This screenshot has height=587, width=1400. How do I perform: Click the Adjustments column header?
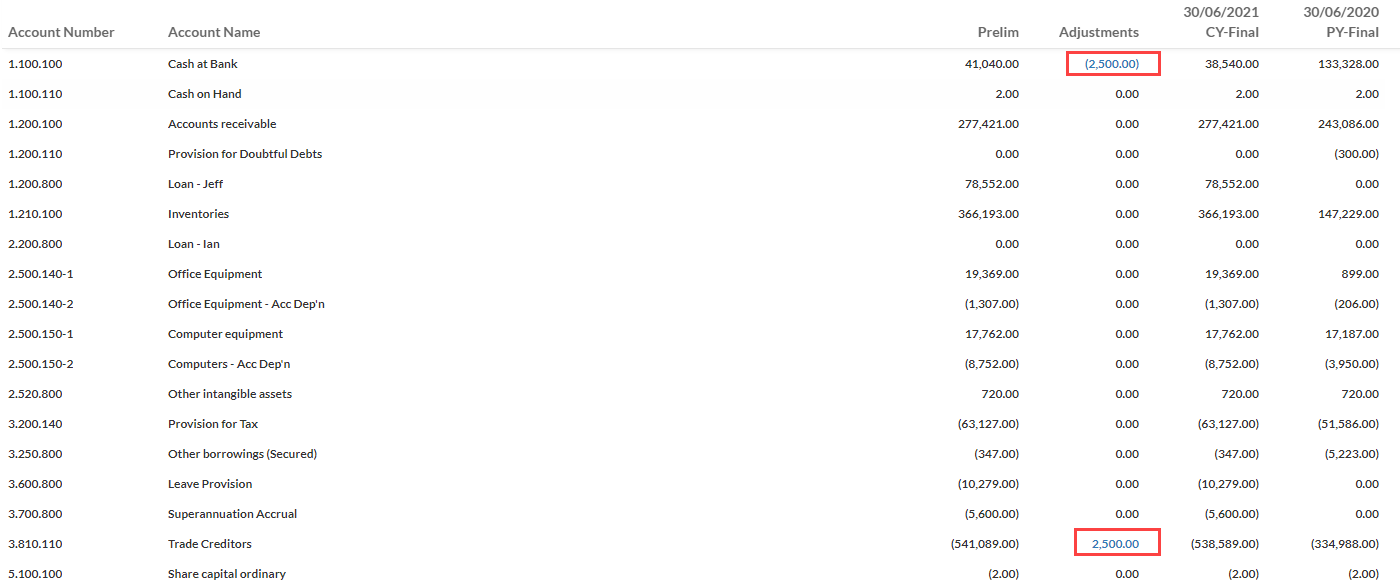[x=1098, y=32]
